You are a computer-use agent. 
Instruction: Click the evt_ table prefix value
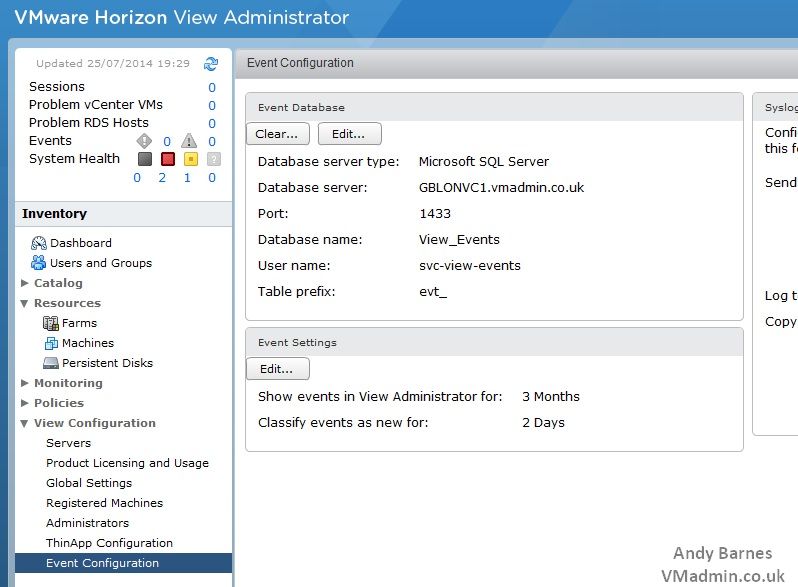(x=433, y=292)
